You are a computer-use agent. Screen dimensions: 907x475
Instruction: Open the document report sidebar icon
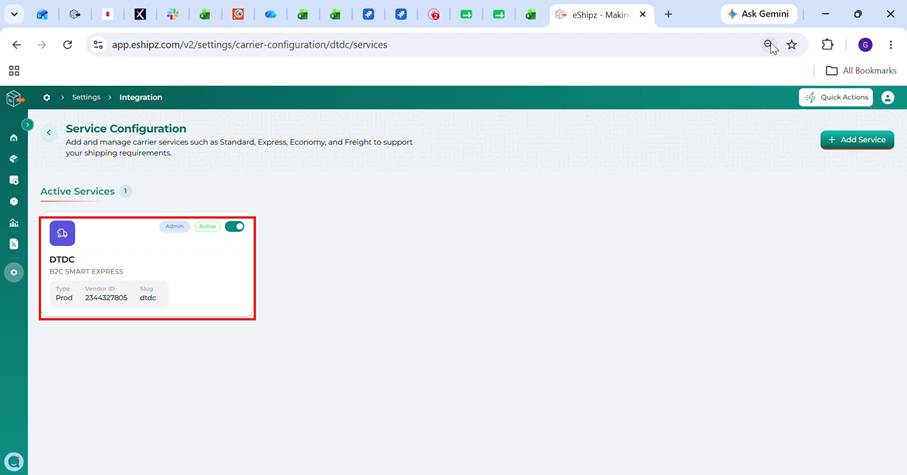tap(14, 244)
